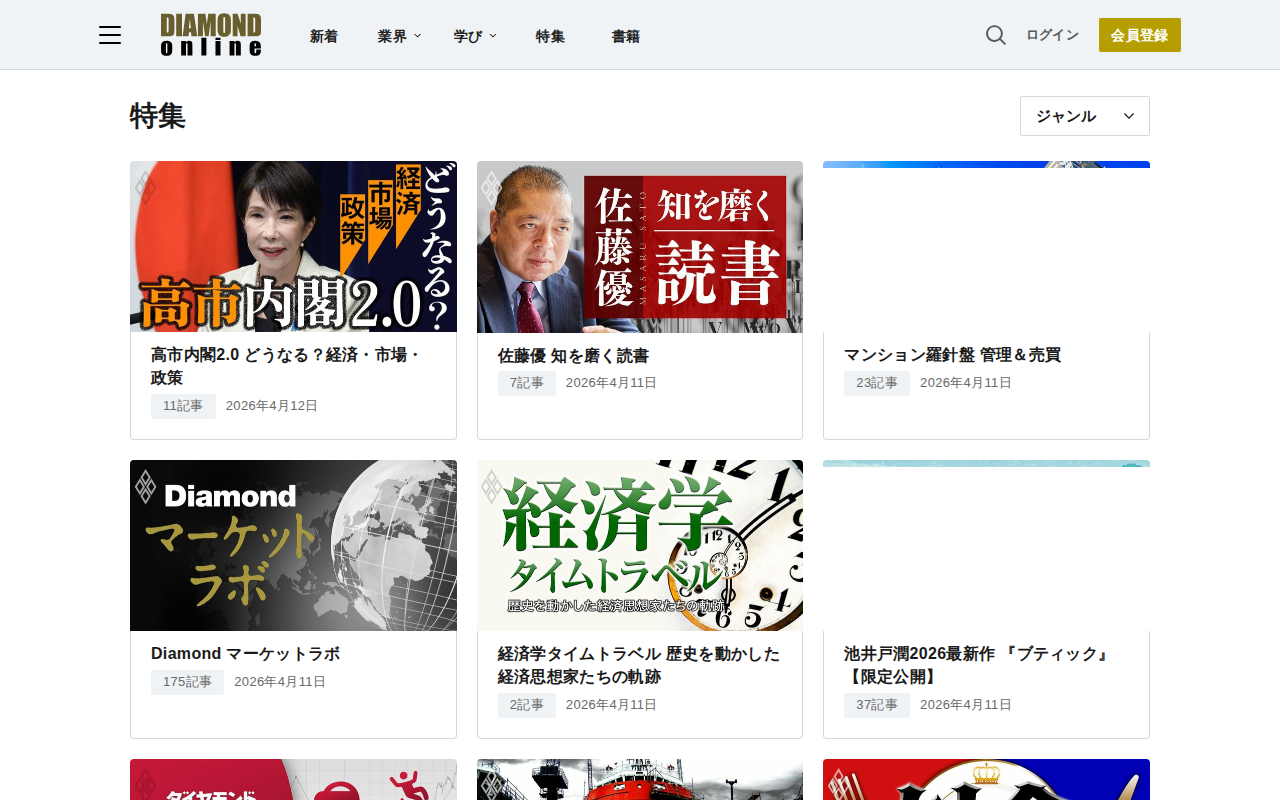Click the date 2026年4月12日
1280x800 pixels.
click(x=272, y=406)
